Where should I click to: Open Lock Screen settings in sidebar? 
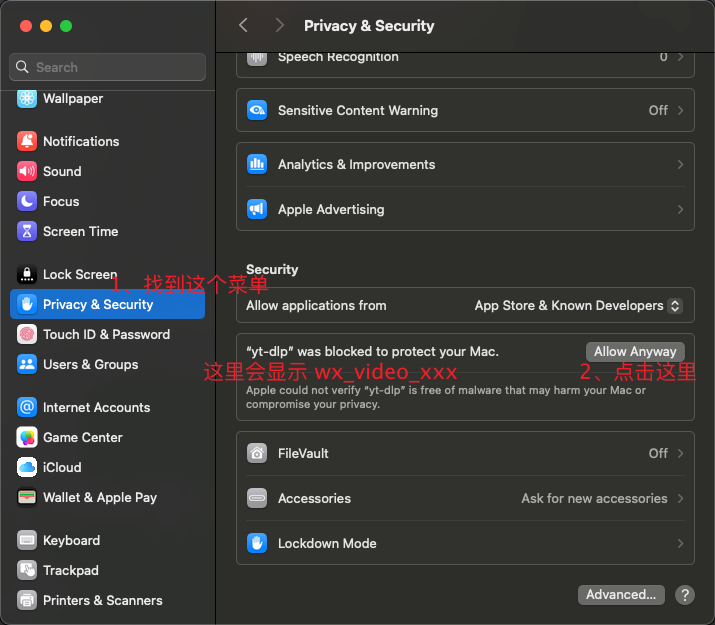point(79,274)
